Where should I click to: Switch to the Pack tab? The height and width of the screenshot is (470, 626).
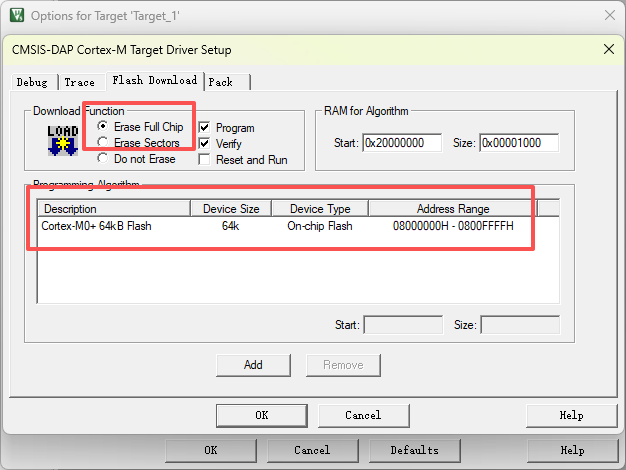coord(221,82)
